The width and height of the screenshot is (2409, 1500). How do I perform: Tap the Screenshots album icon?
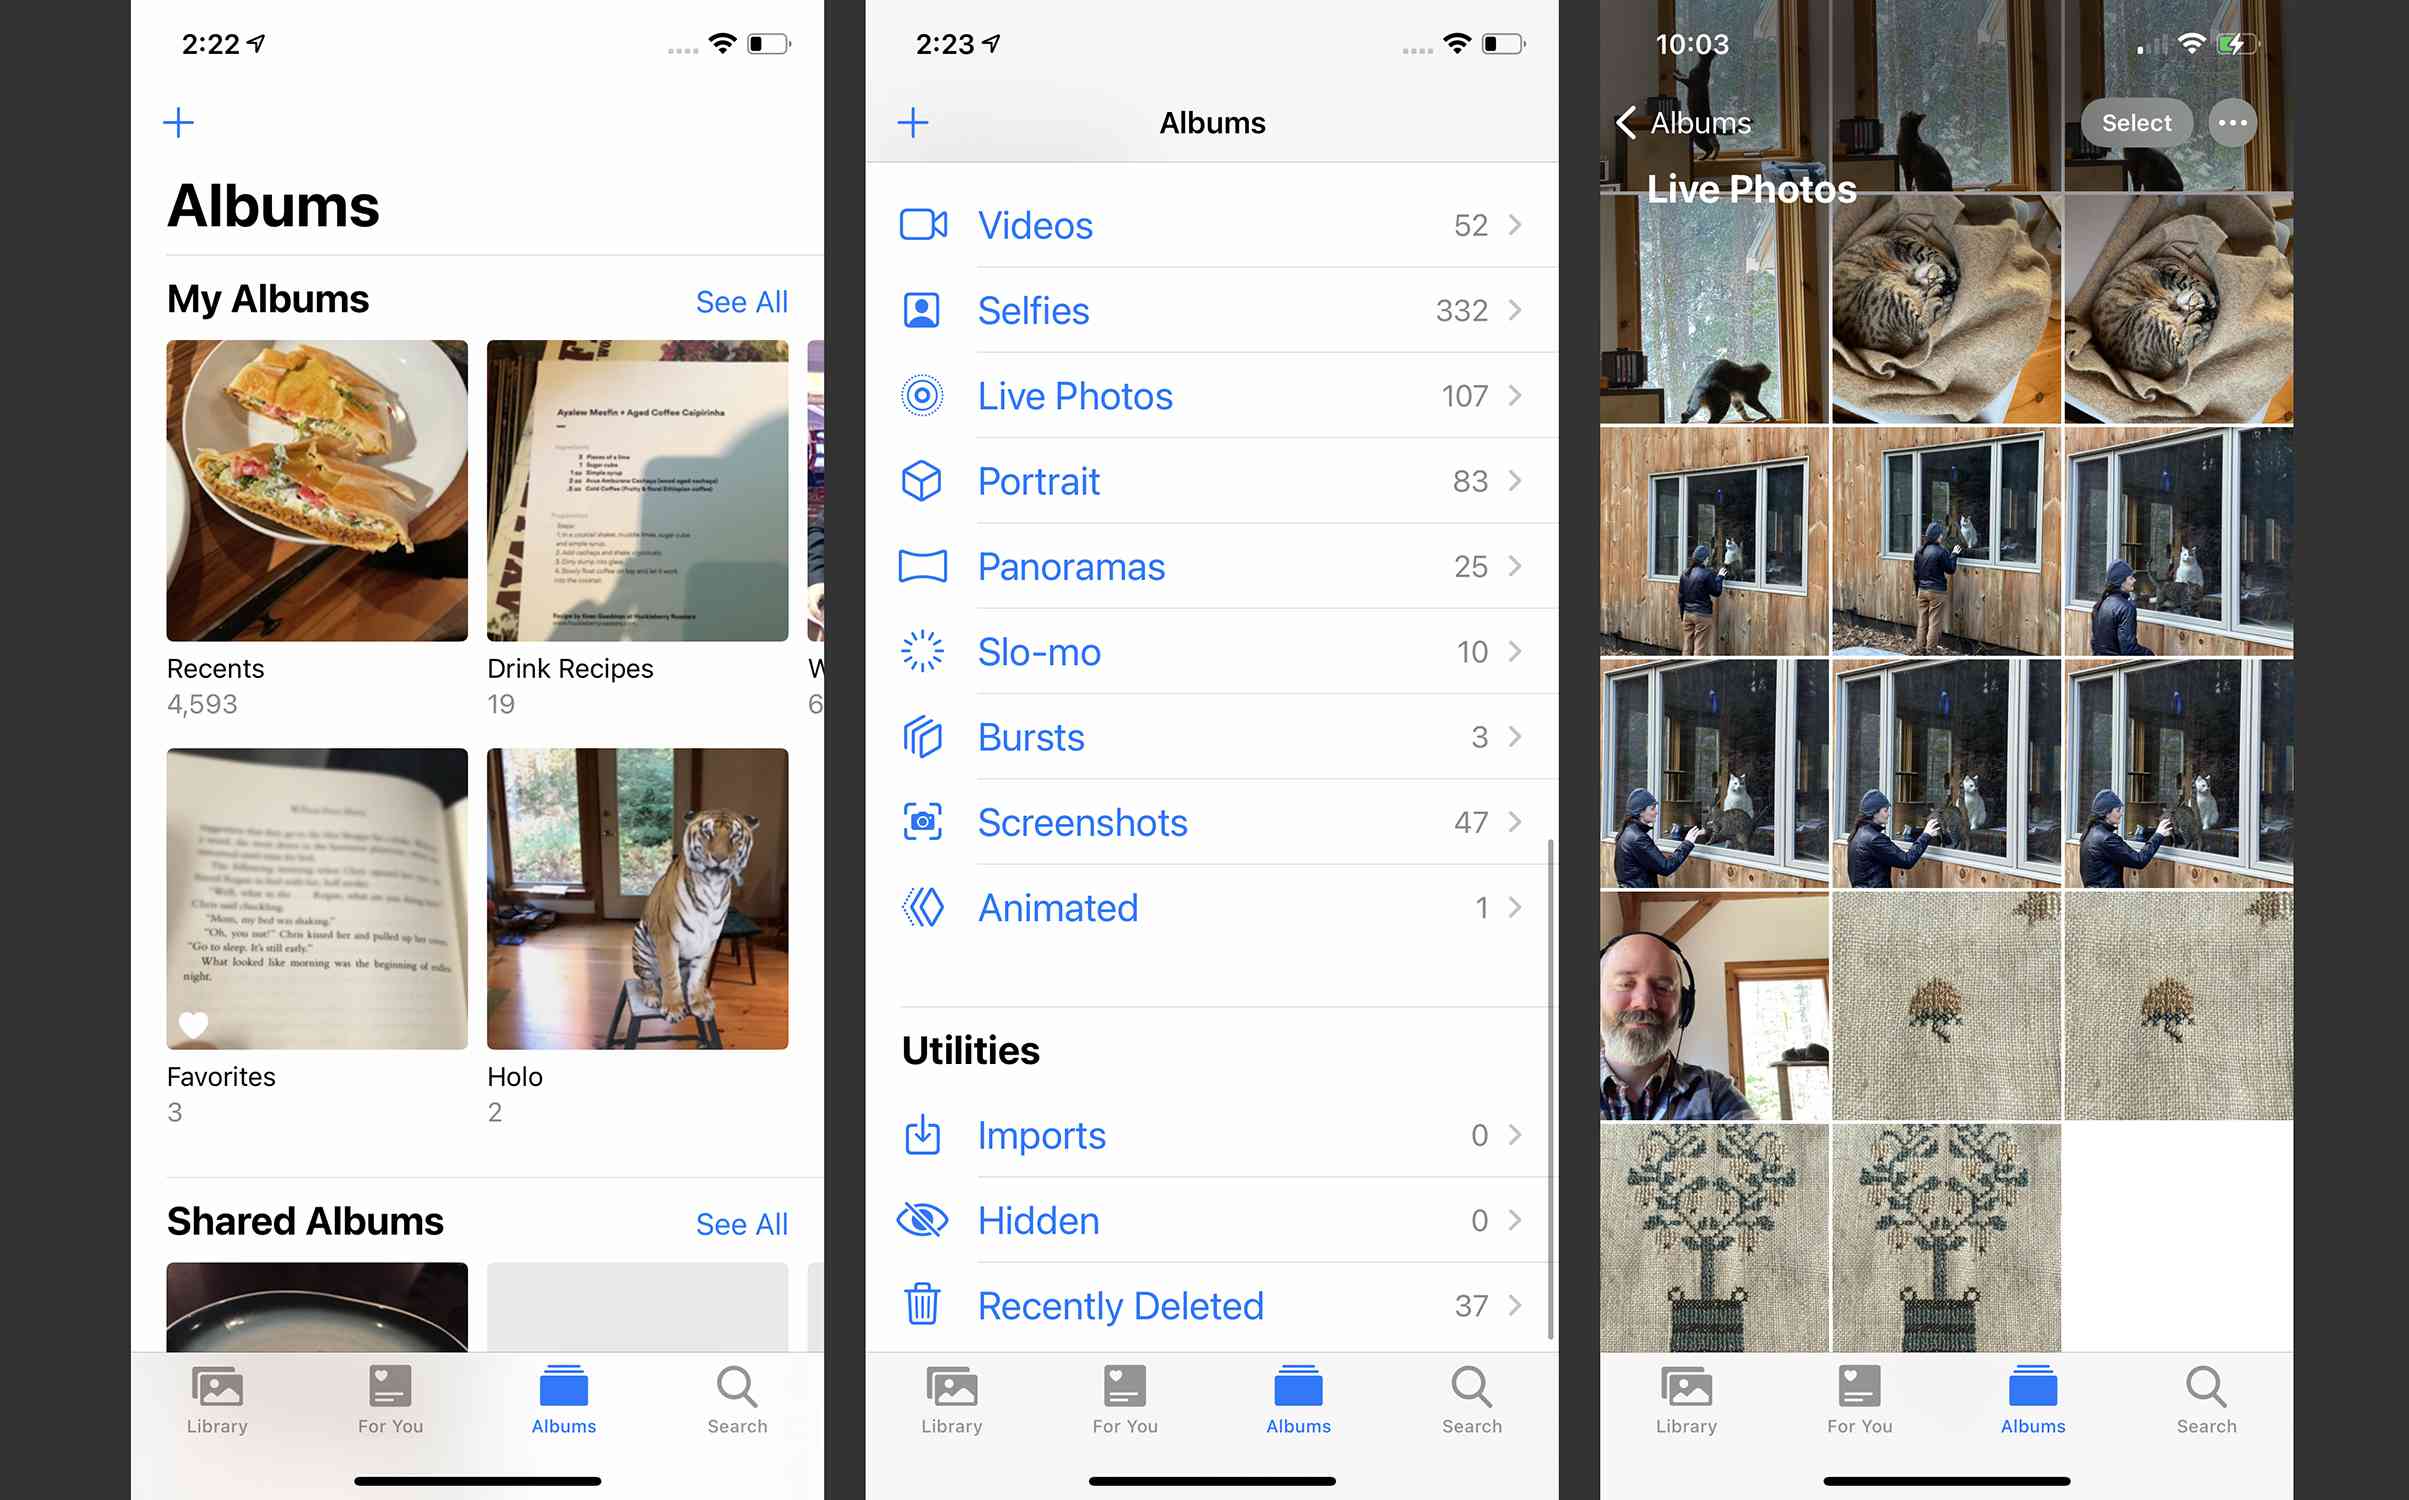coord(923,821)
